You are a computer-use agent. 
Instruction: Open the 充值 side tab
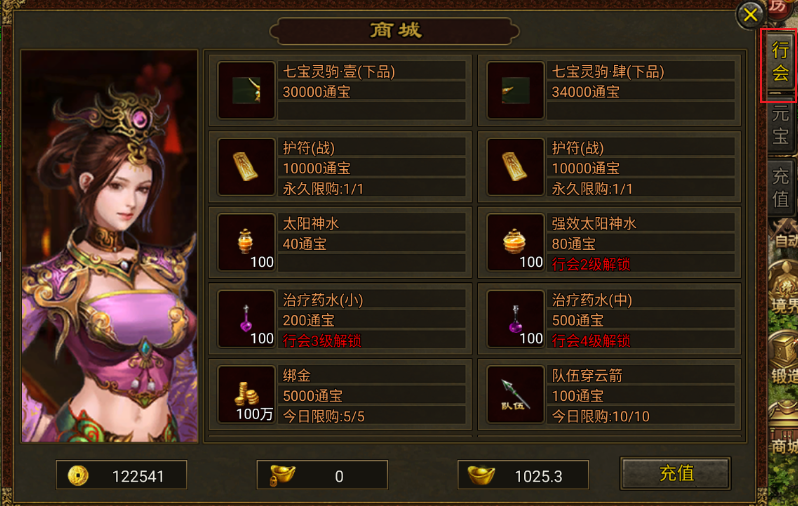click(x=780, y=187)
